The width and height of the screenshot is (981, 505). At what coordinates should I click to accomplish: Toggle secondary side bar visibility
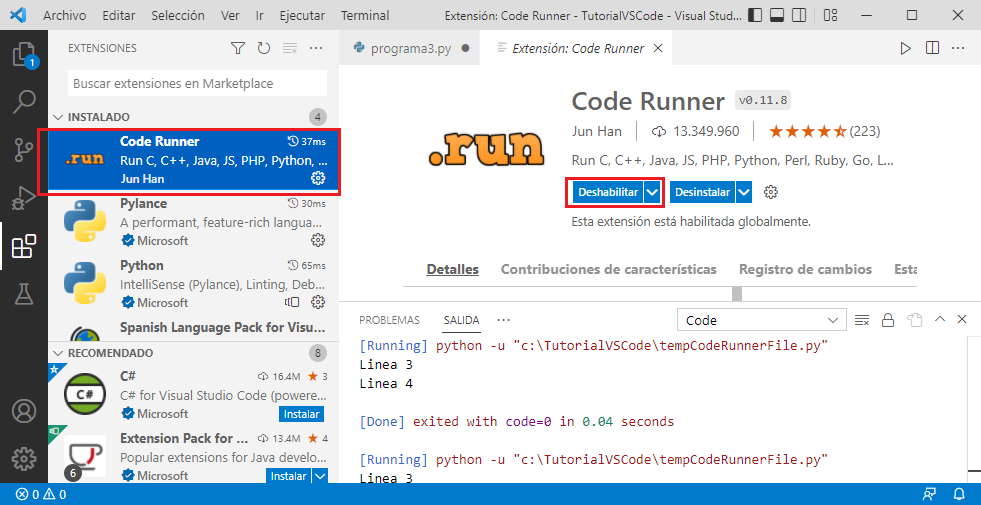coord(799,15)
